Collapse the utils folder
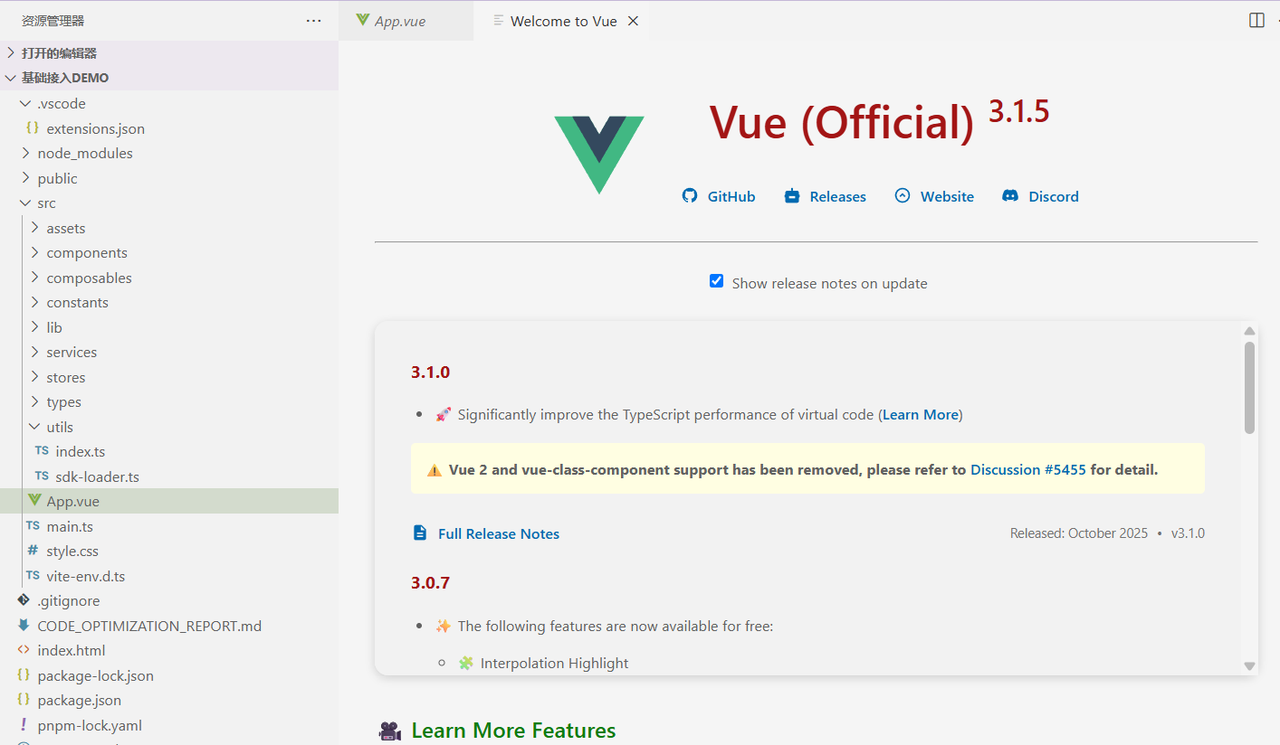The width and height of the screenshot is (1280, 745). (x=59, y=427)
